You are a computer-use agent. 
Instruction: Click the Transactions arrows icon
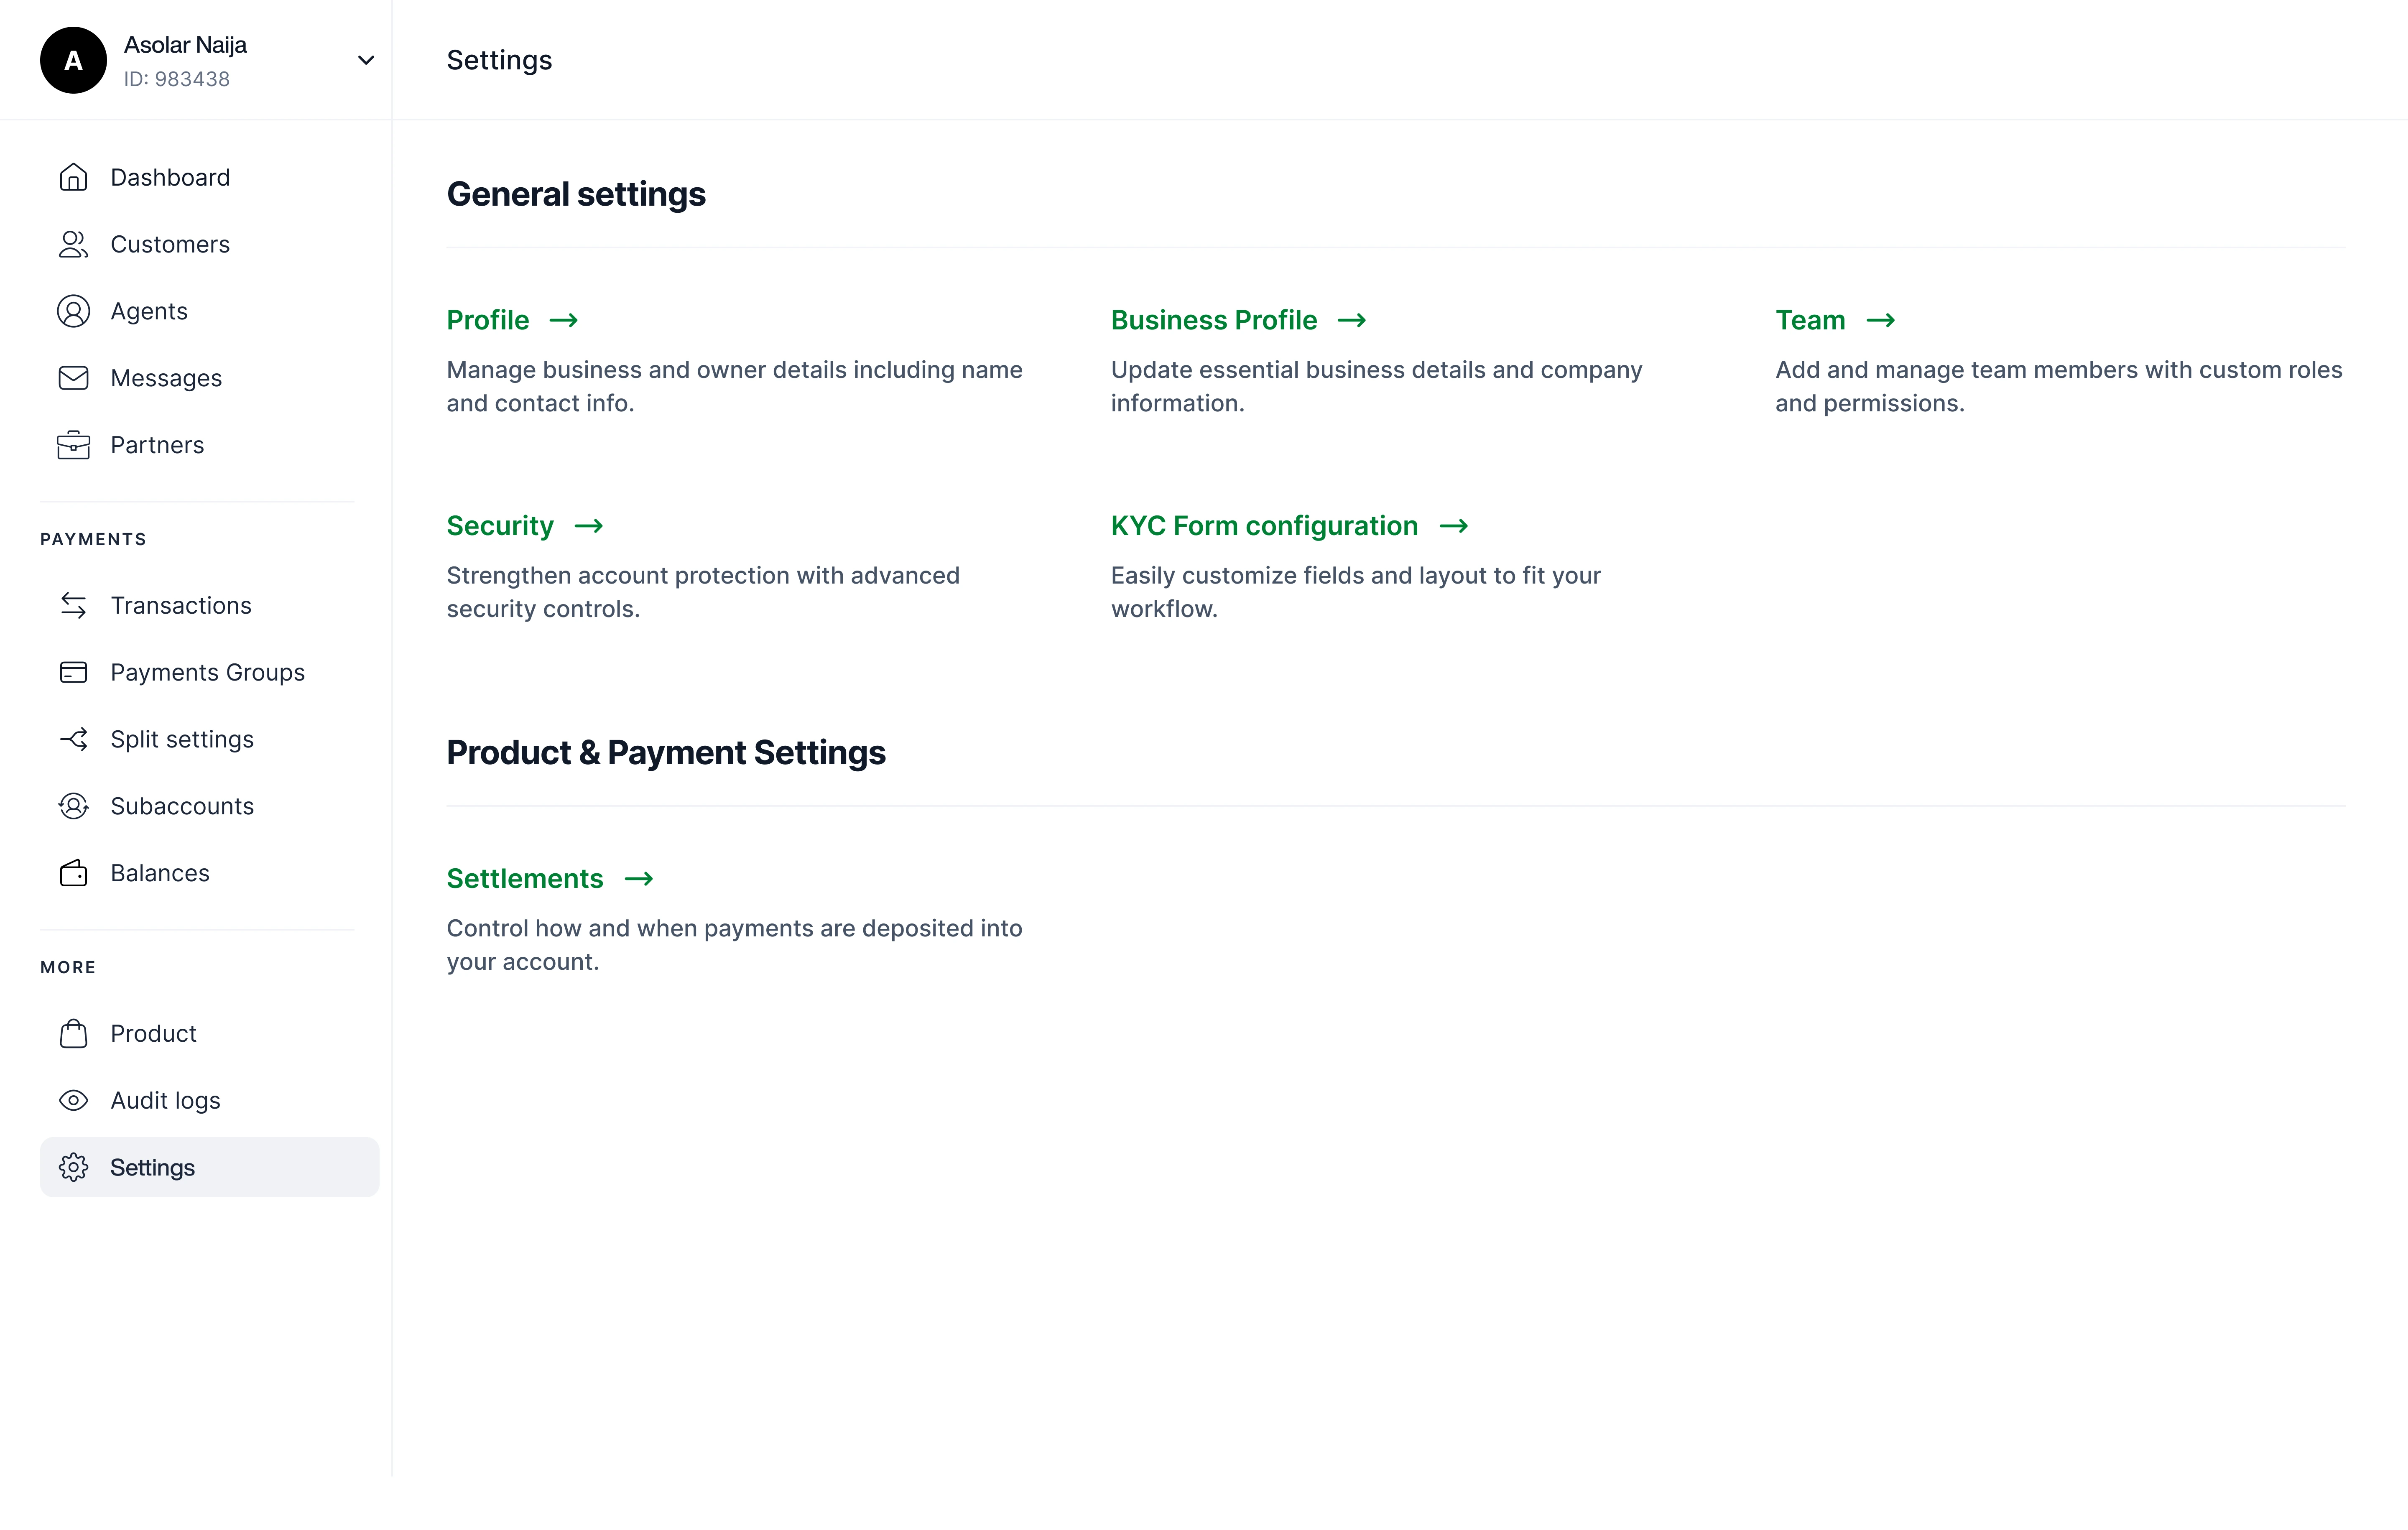73,605
